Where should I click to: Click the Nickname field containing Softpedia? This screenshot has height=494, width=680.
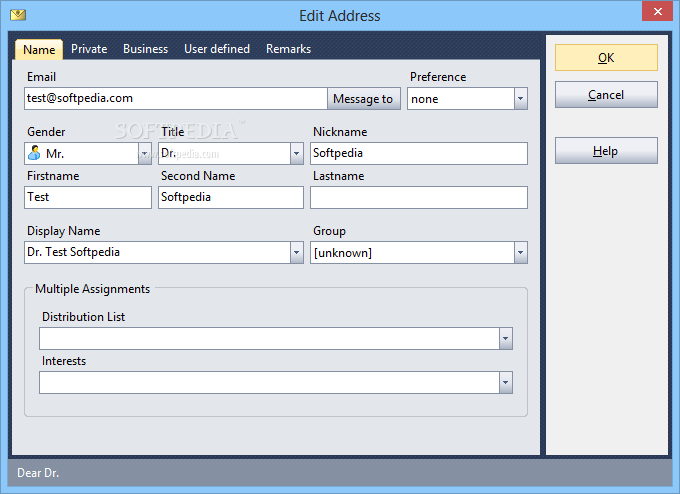click(x=419, y=154)
